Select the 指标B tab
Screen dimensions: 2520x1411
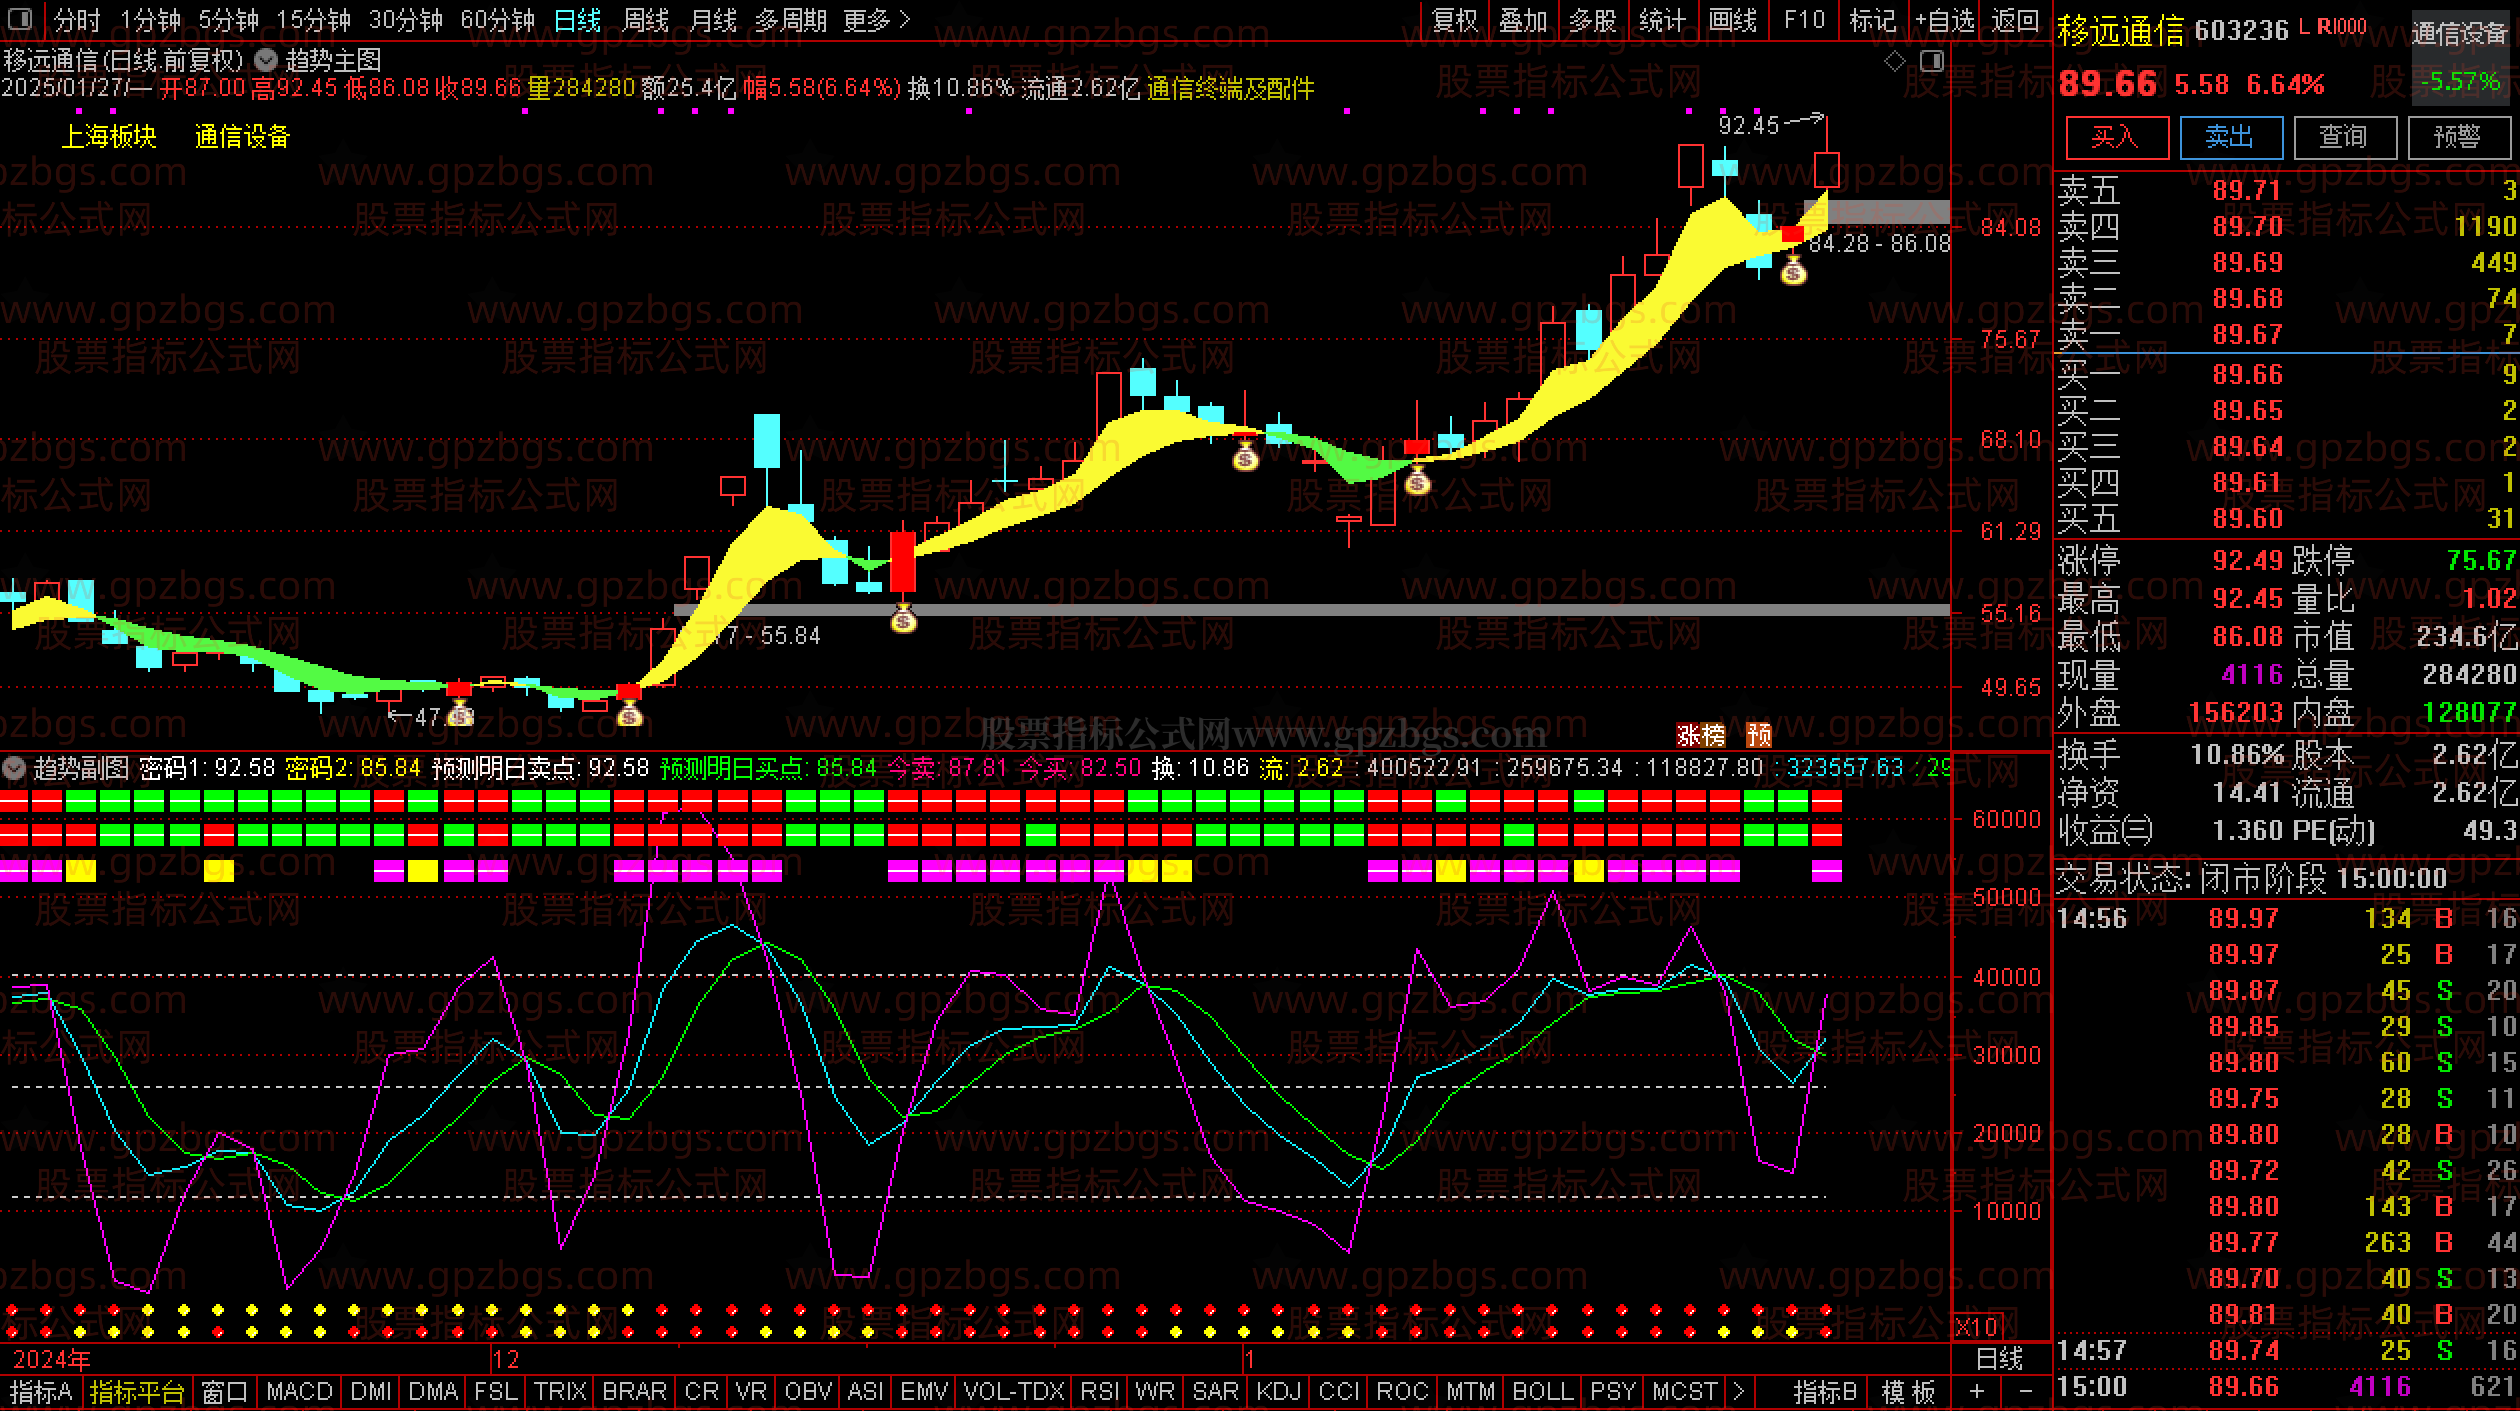coord(1825,1391)
